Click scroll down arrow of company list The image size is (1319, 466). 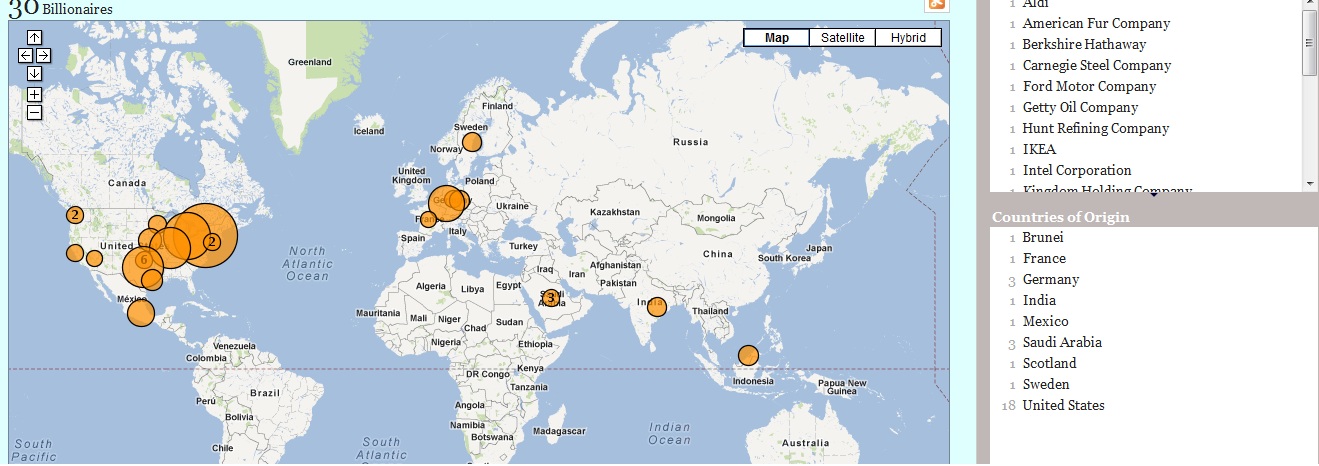(x=1310, y=183)
